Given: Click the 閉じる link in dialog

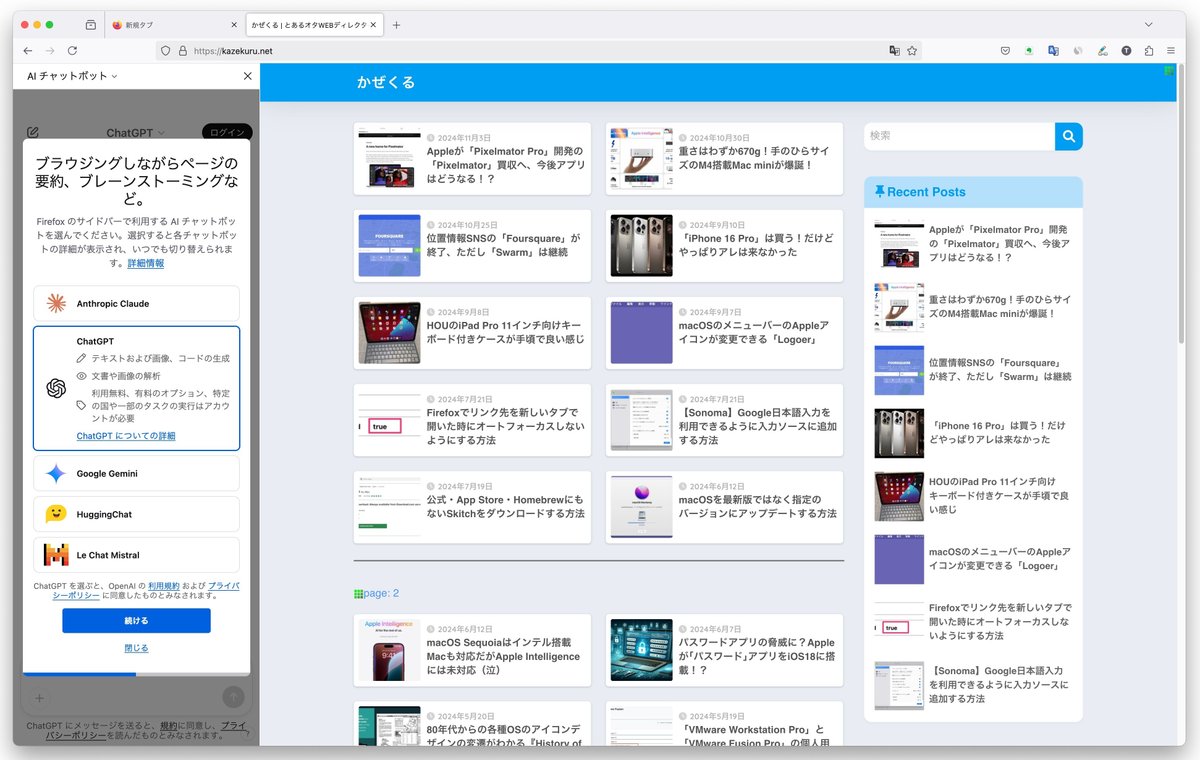Looking at the screenshot, I should tap(136, 648).
